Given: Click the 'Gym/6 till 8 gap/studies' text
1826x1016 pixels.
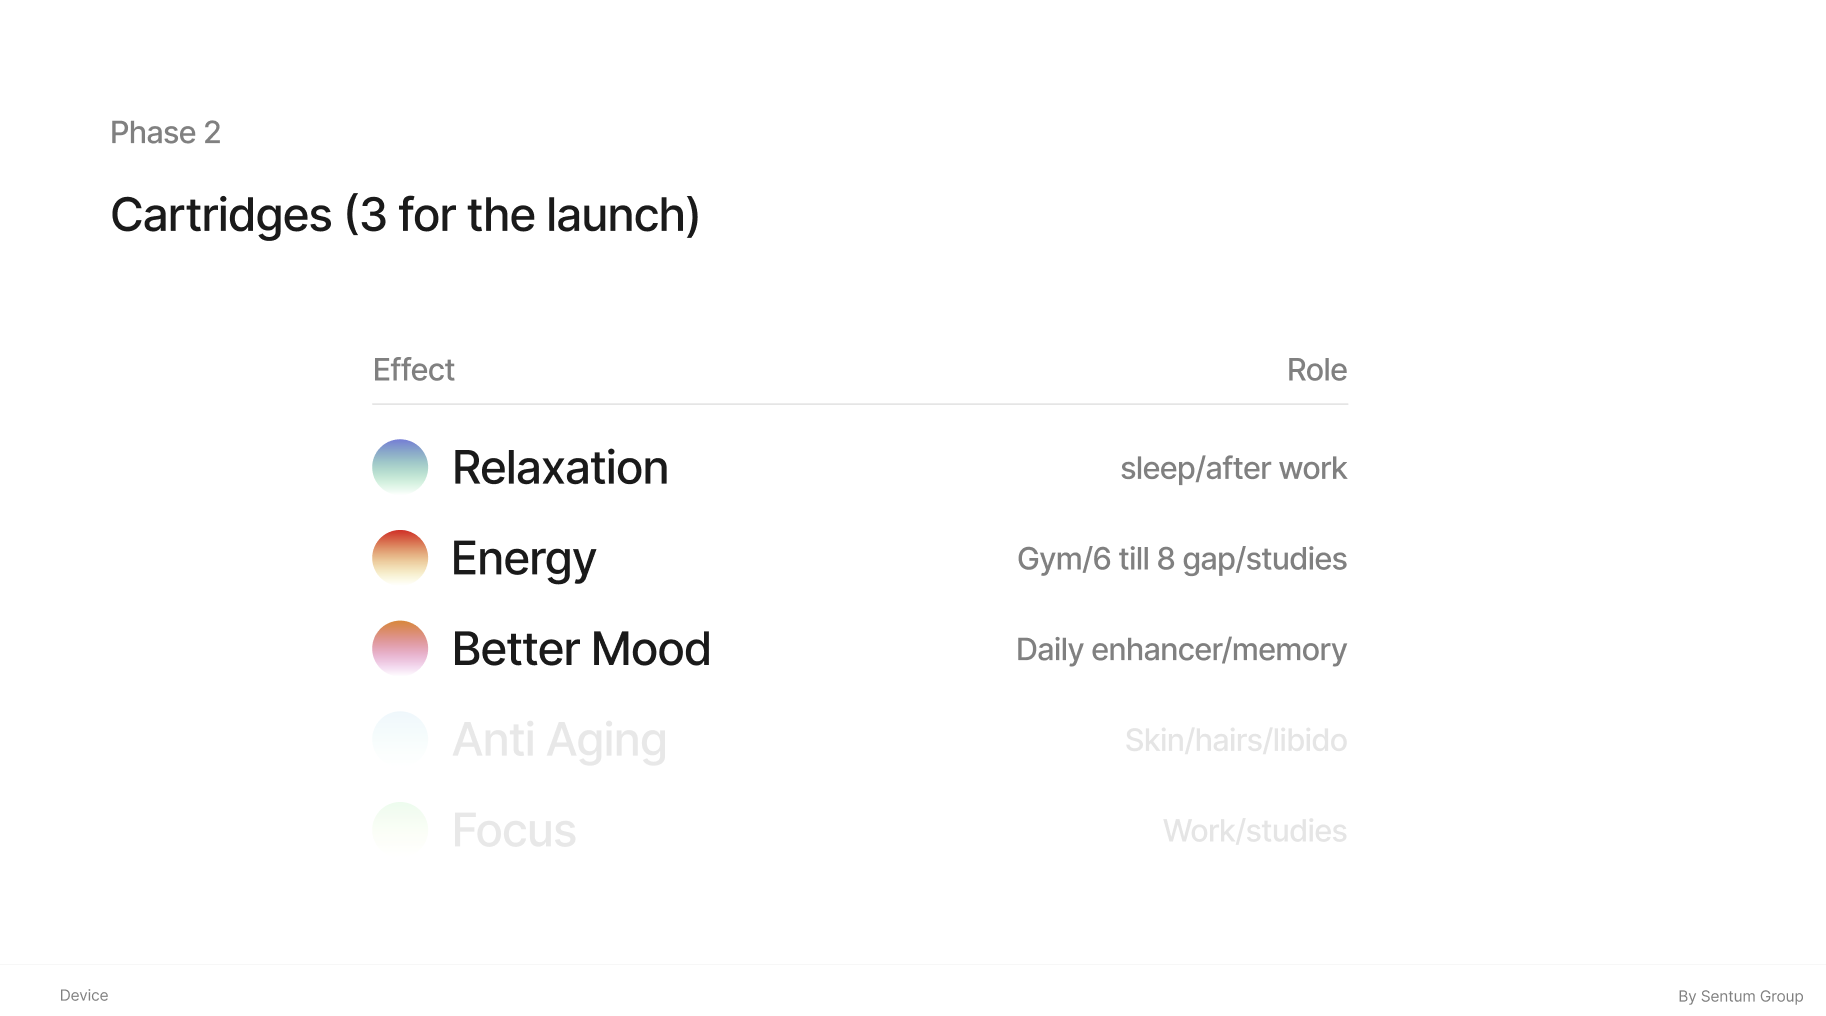Looking at the screenshot, I should pyautogui.click(x=1182, y=559).
